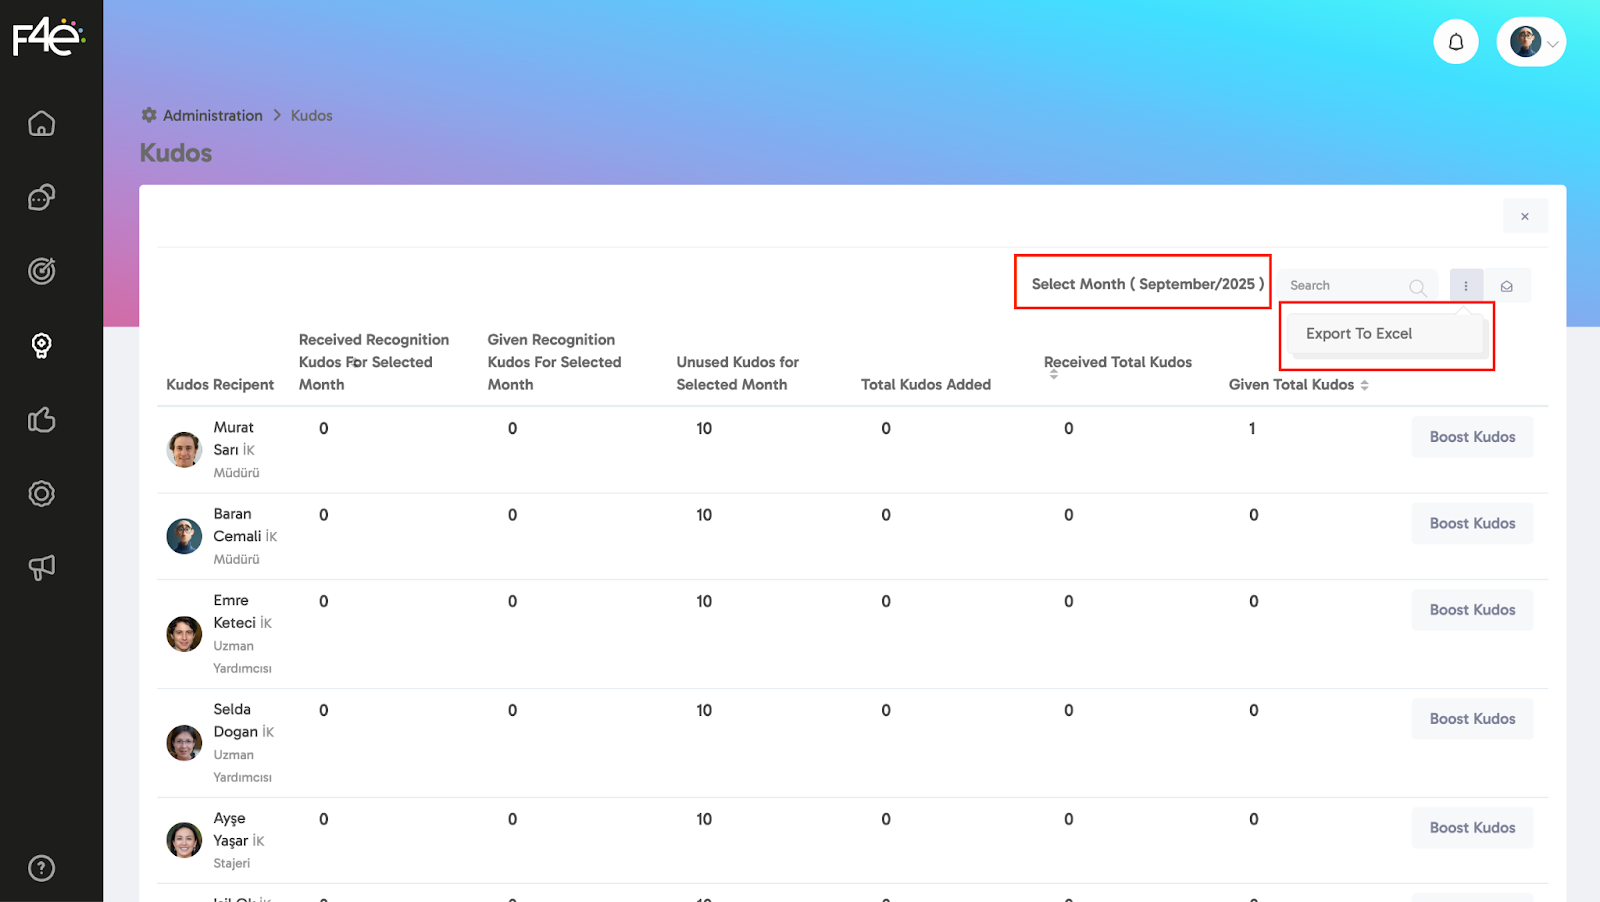This screenshot has width=1600, height=902.
Task: Click the envelope icon beside the search
Action: click(x=1506, y=286)
